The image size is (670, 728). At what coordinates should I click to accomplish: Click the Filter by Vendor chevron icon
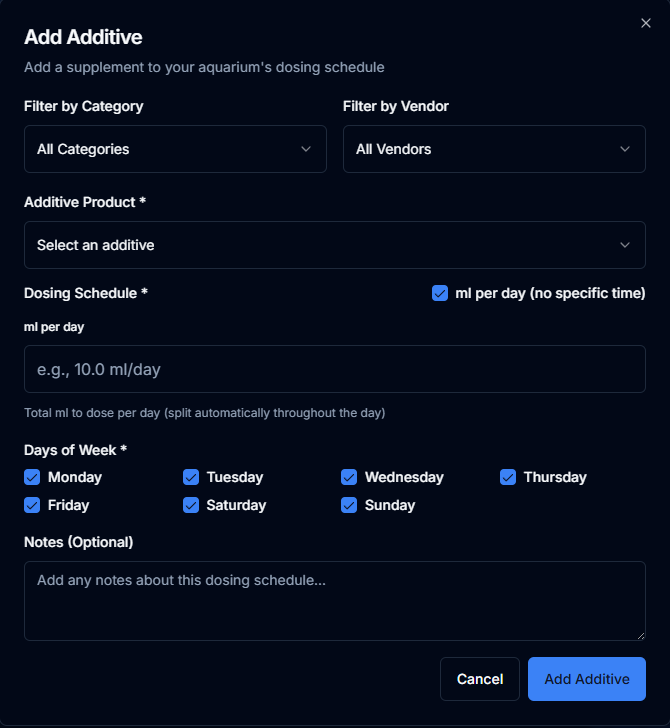pyautogui.click(x=625, y=149)
